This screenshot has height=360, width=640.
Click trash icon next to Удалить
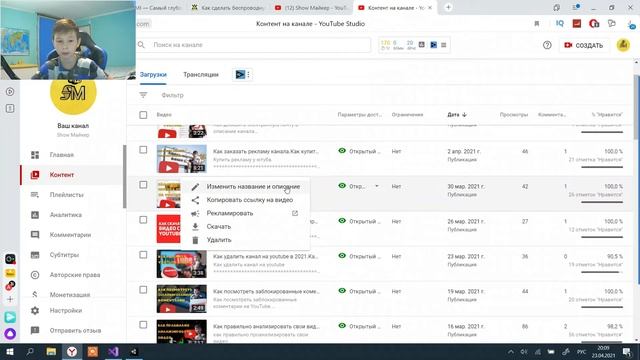[195, 240]
